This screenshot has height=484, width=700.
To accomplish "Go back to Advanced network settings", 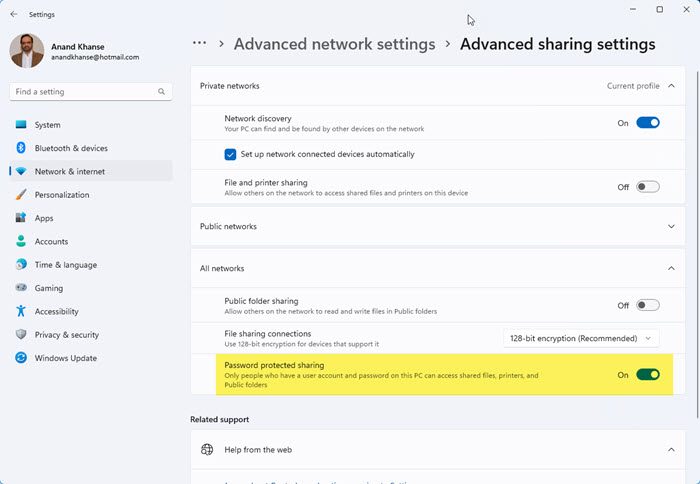I will coord(334,44).
